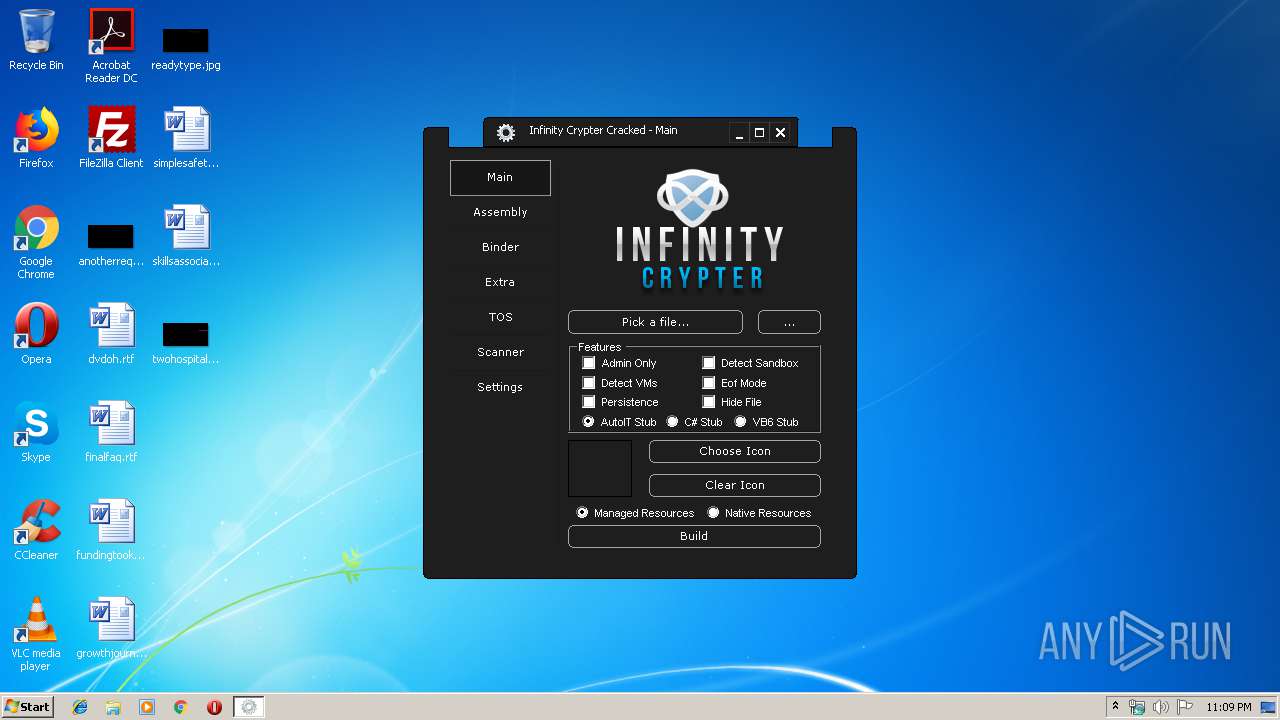Screen dimensions: 1280x720
Task: Toggle the Eof Mode checkbox
Action: [x=709, y=383]
